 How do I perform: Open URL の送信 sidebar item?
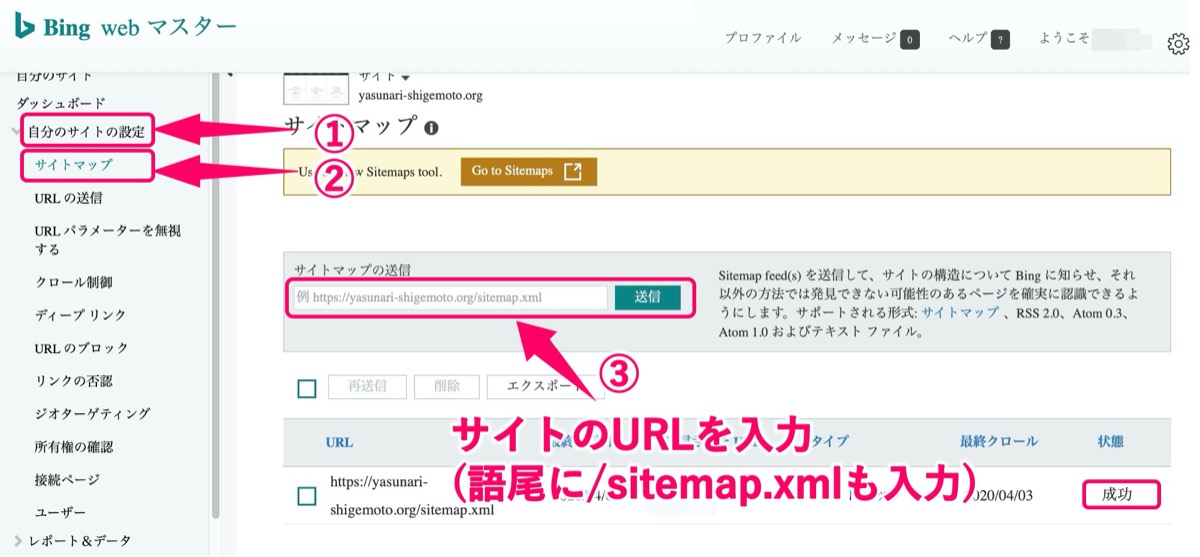click(x=68, y=198)
